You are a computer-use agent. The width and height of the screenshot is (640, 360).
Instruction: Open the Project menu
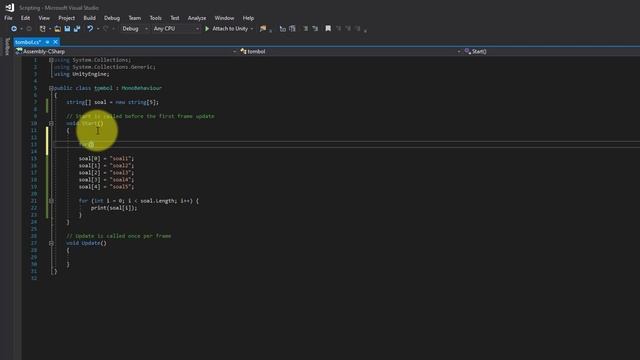pos(67,18)
